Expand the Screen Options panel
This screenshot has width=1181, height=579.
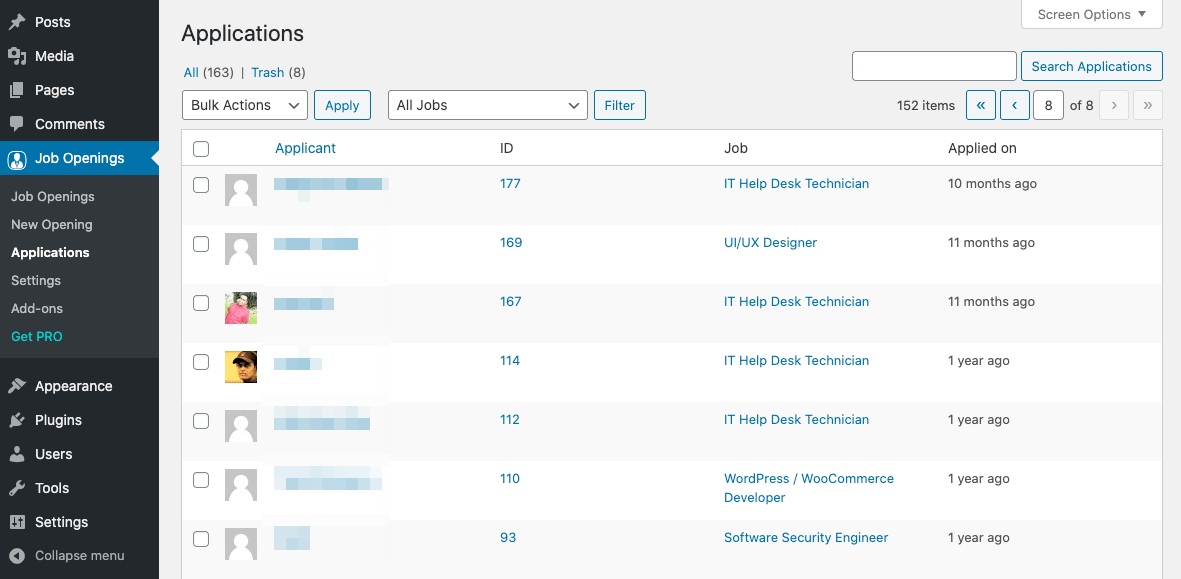point(1092,15)
